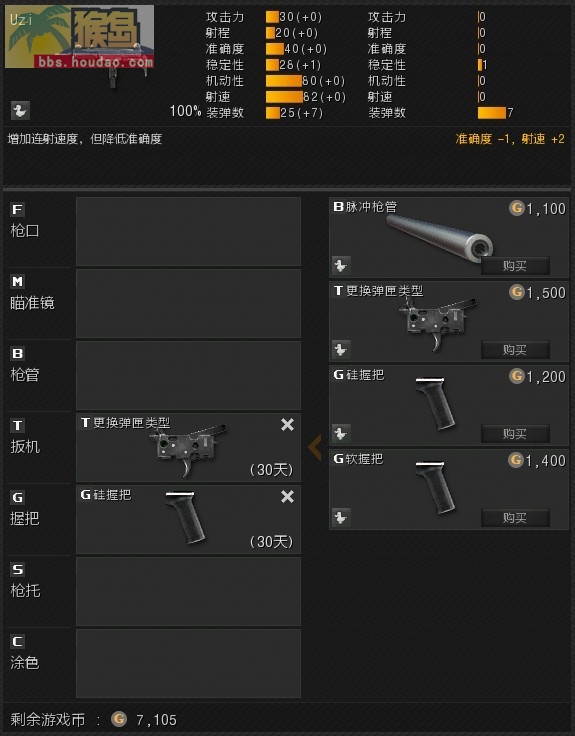Click duck icon on 脉冲枪管 shop item

(341, 266)
